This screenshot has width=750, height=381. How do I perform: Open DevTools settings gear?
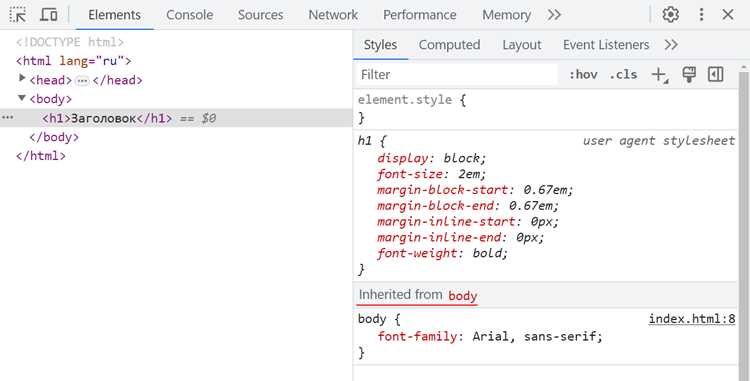[671, 15]
